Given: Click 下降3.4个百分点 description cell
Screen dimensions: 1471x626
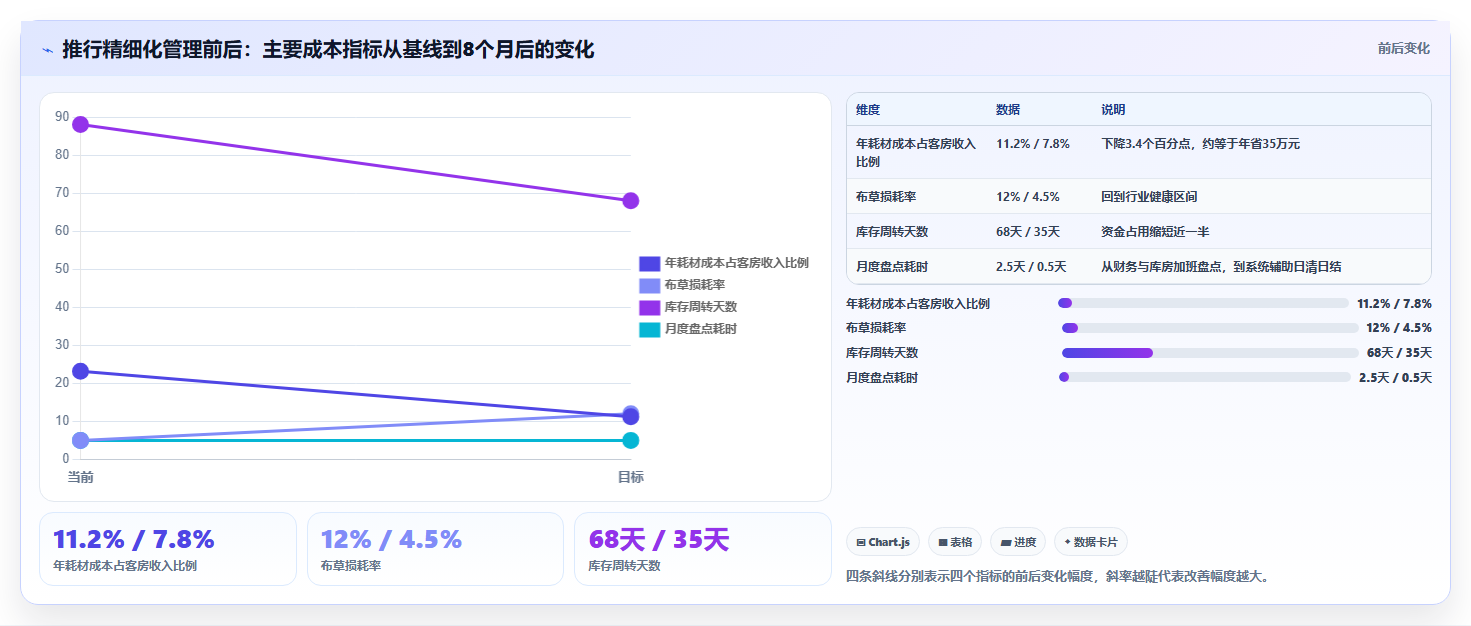Looking at the screenshot, I should (1200, 144).
